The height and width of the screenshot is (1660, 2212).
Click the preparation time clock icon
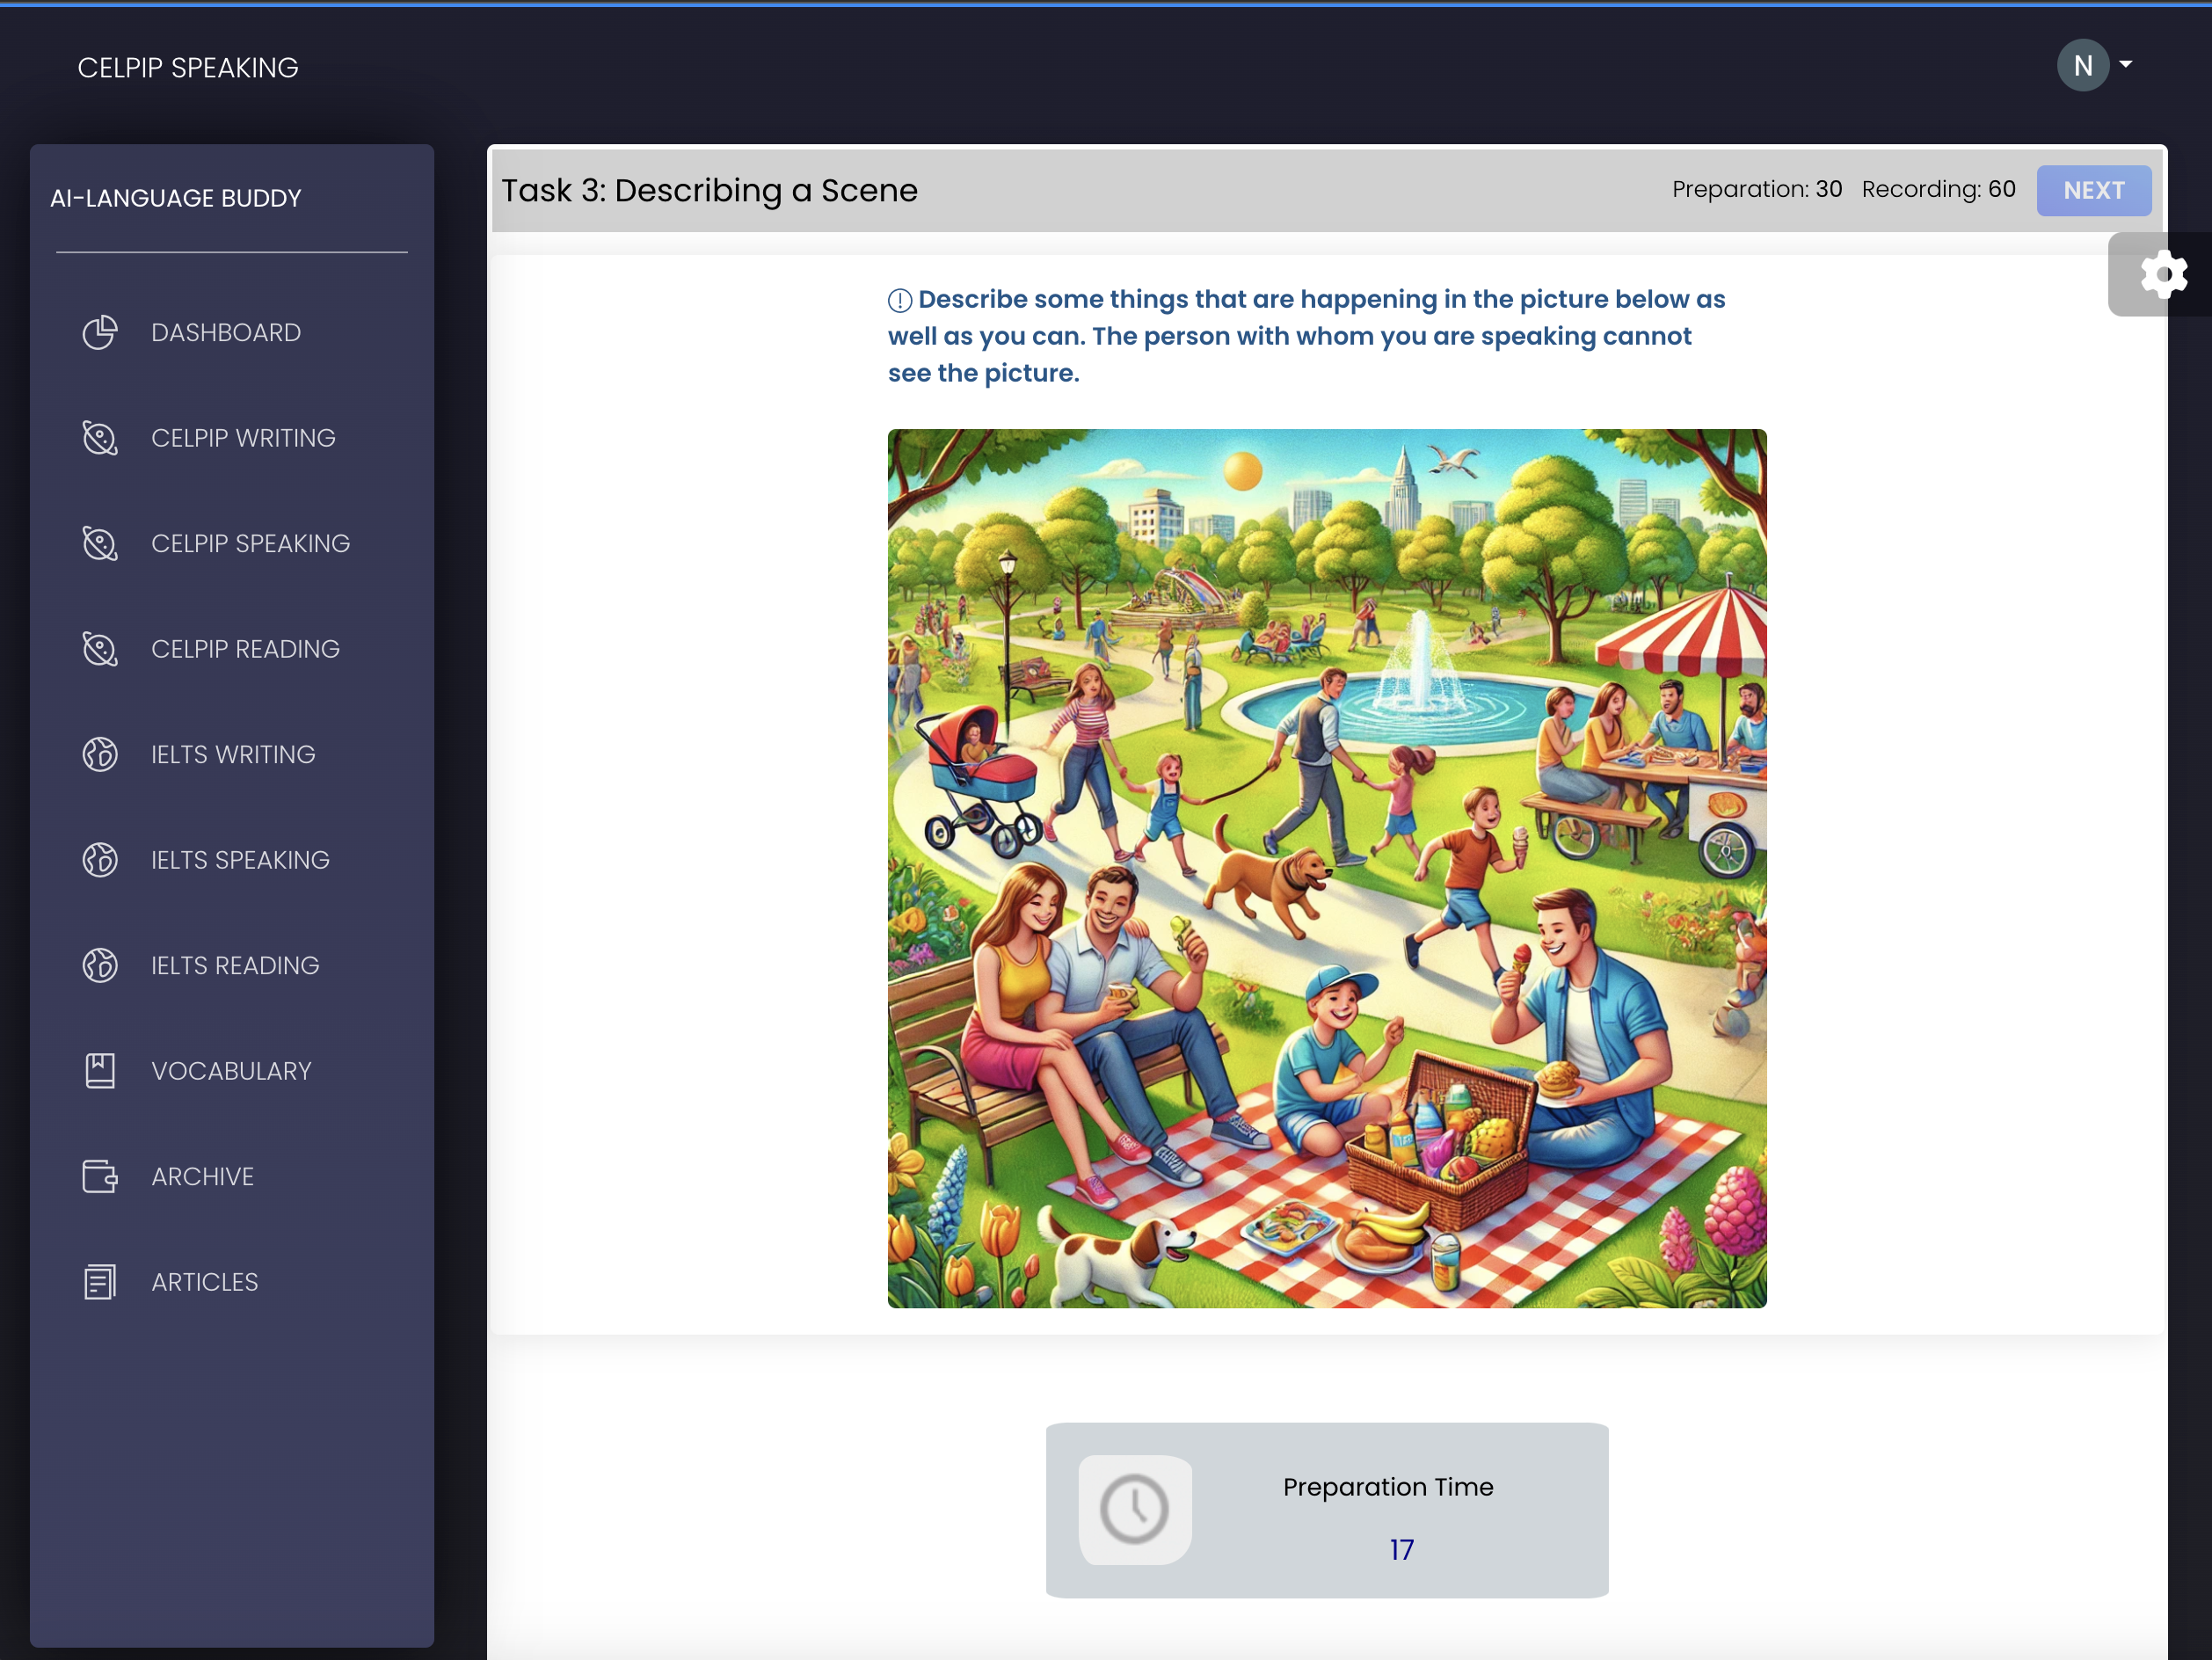tap(1134, 1509)
